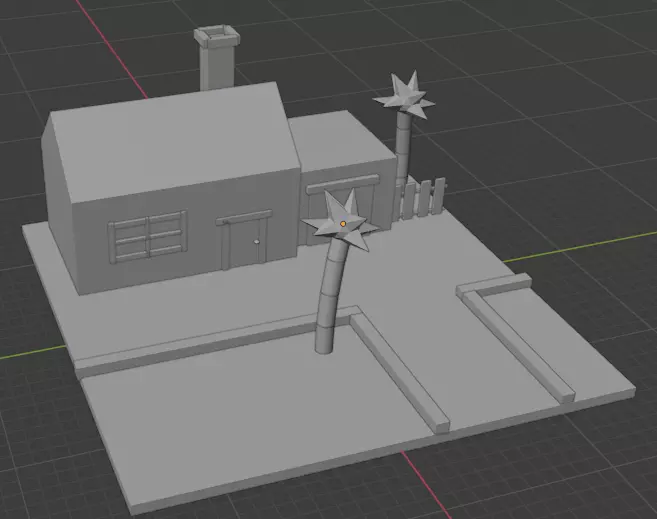The image size is (657, 519).
Task: Select the picket fence beside the garage
Action: tap(422, 198)
